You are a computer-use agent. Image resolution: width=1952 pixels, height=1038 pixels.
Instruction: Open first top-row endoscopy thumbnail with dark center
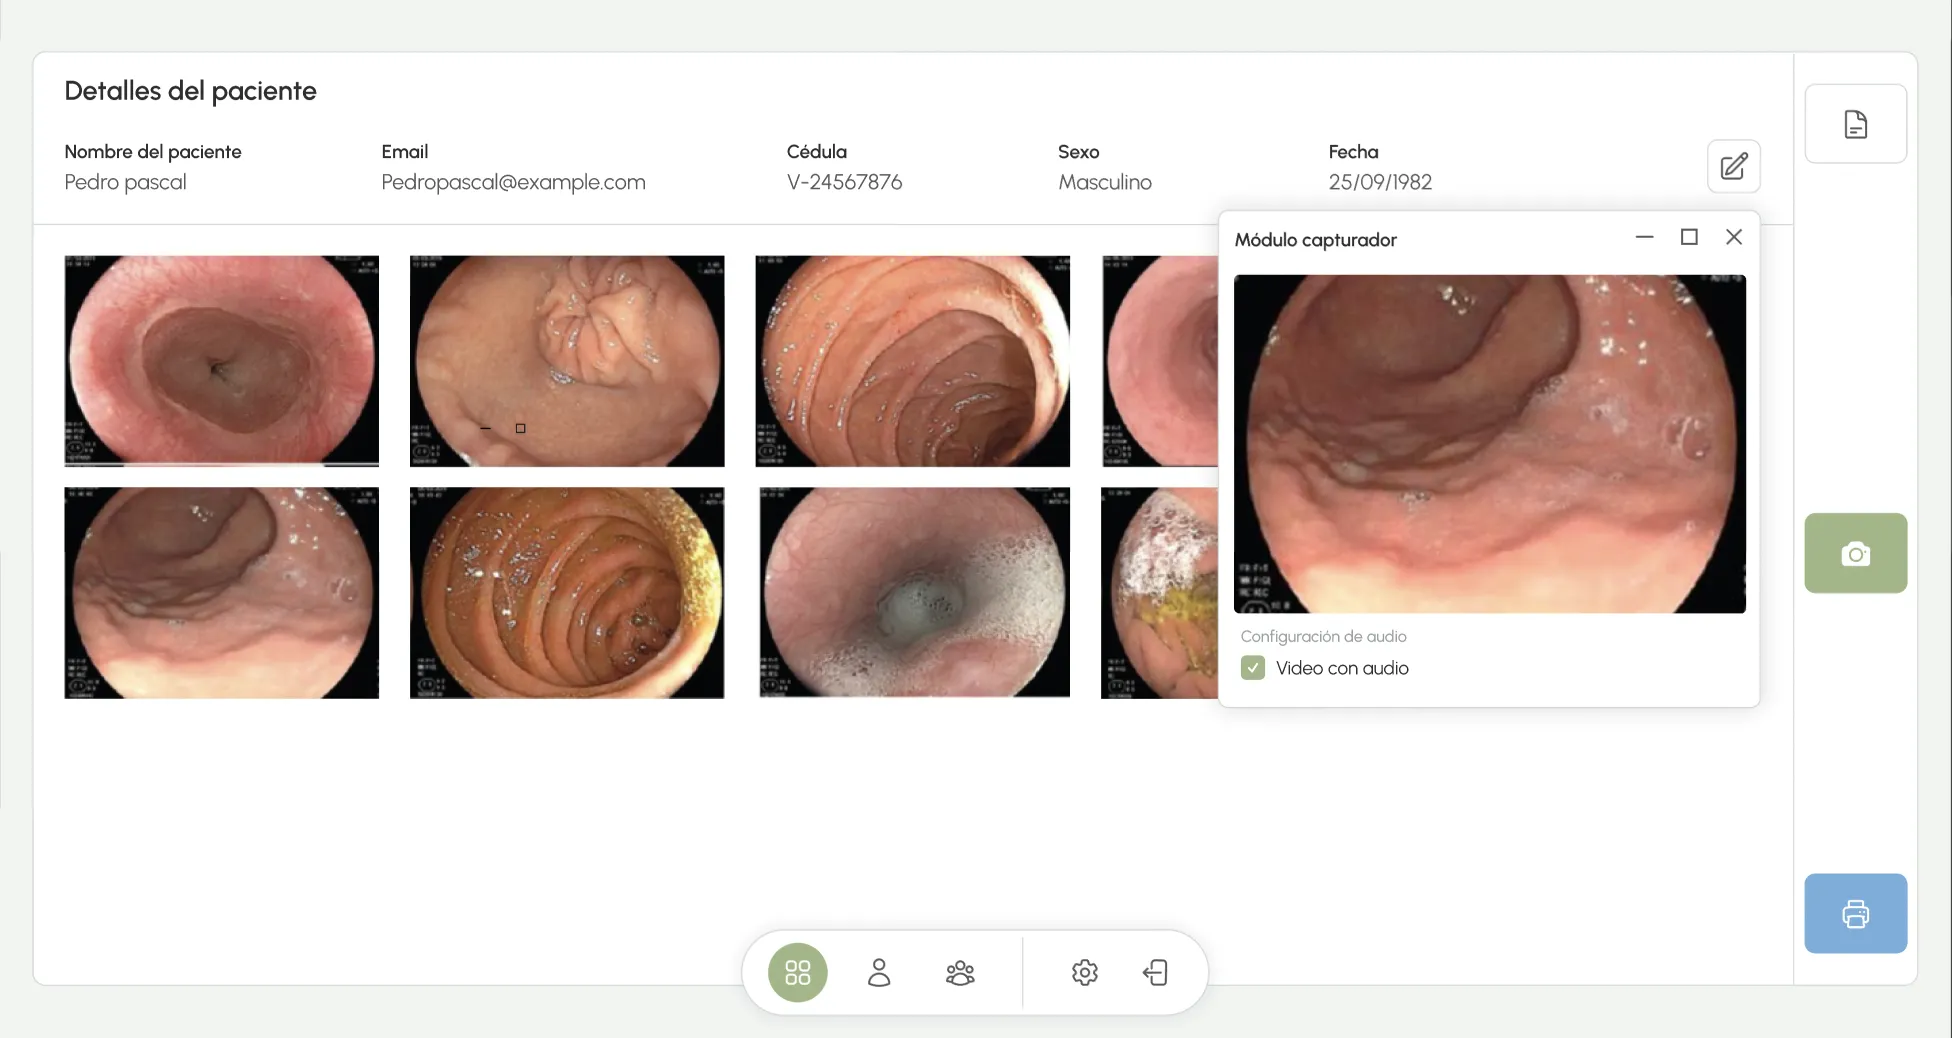[x=221, y=361]
